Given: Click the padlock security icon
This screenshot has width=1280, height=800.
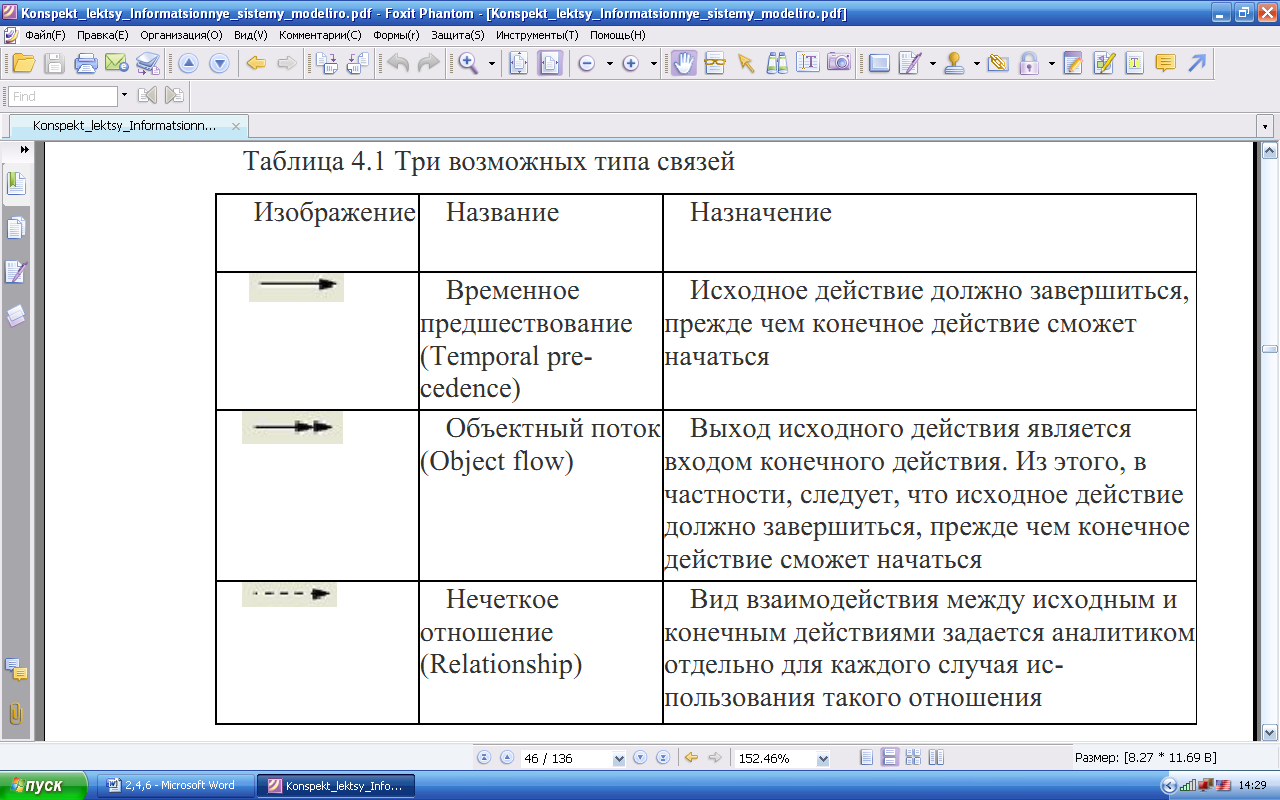Looking at the screenshot, I should pyautogui.click(x=1029, y=63).
